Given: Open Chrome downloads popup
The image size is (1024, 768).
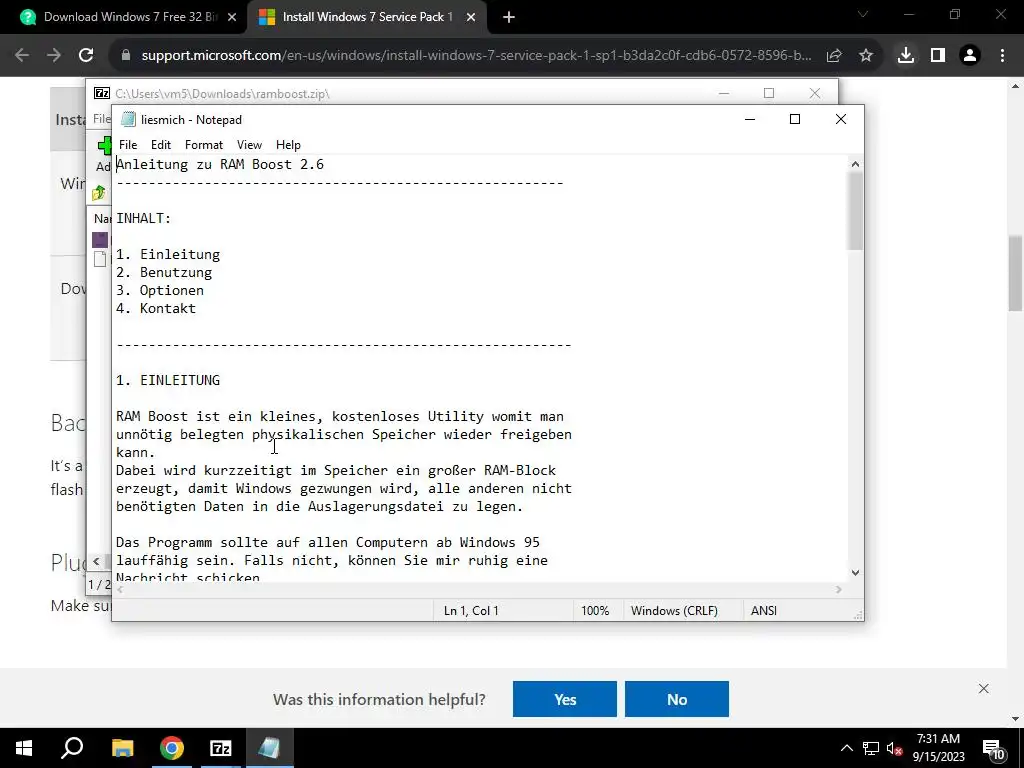Looking at the screenshot, I should click(906, 56).
